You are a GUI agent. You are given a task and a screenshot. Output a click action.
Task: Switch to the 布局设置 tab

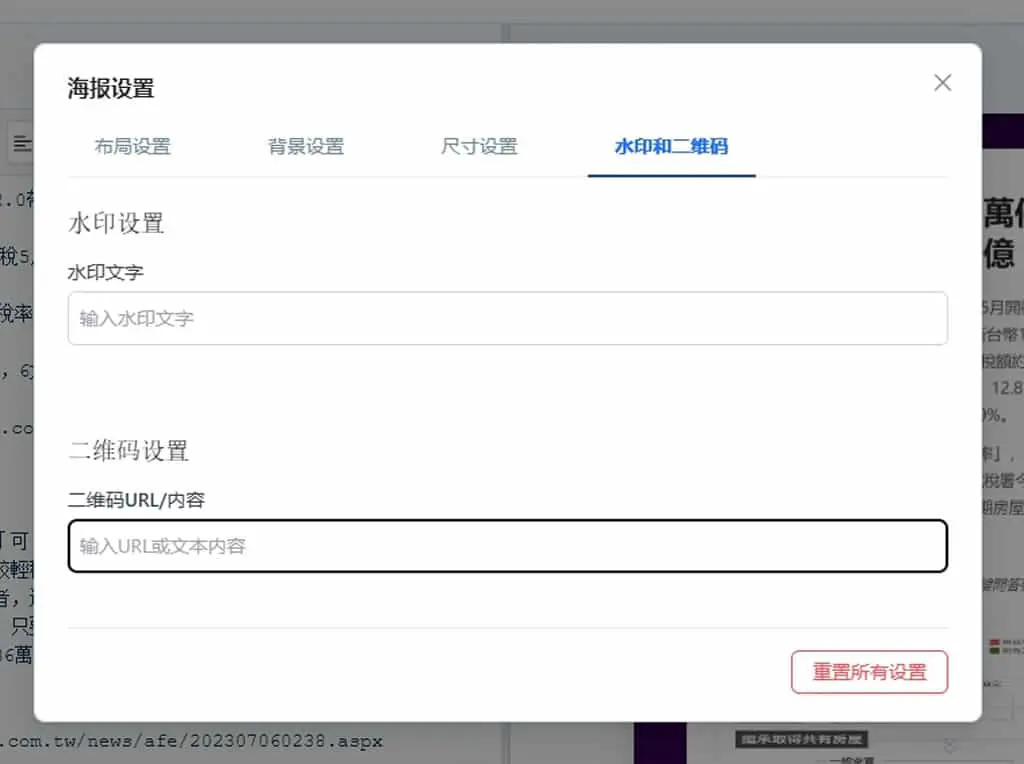pos(133,146)
